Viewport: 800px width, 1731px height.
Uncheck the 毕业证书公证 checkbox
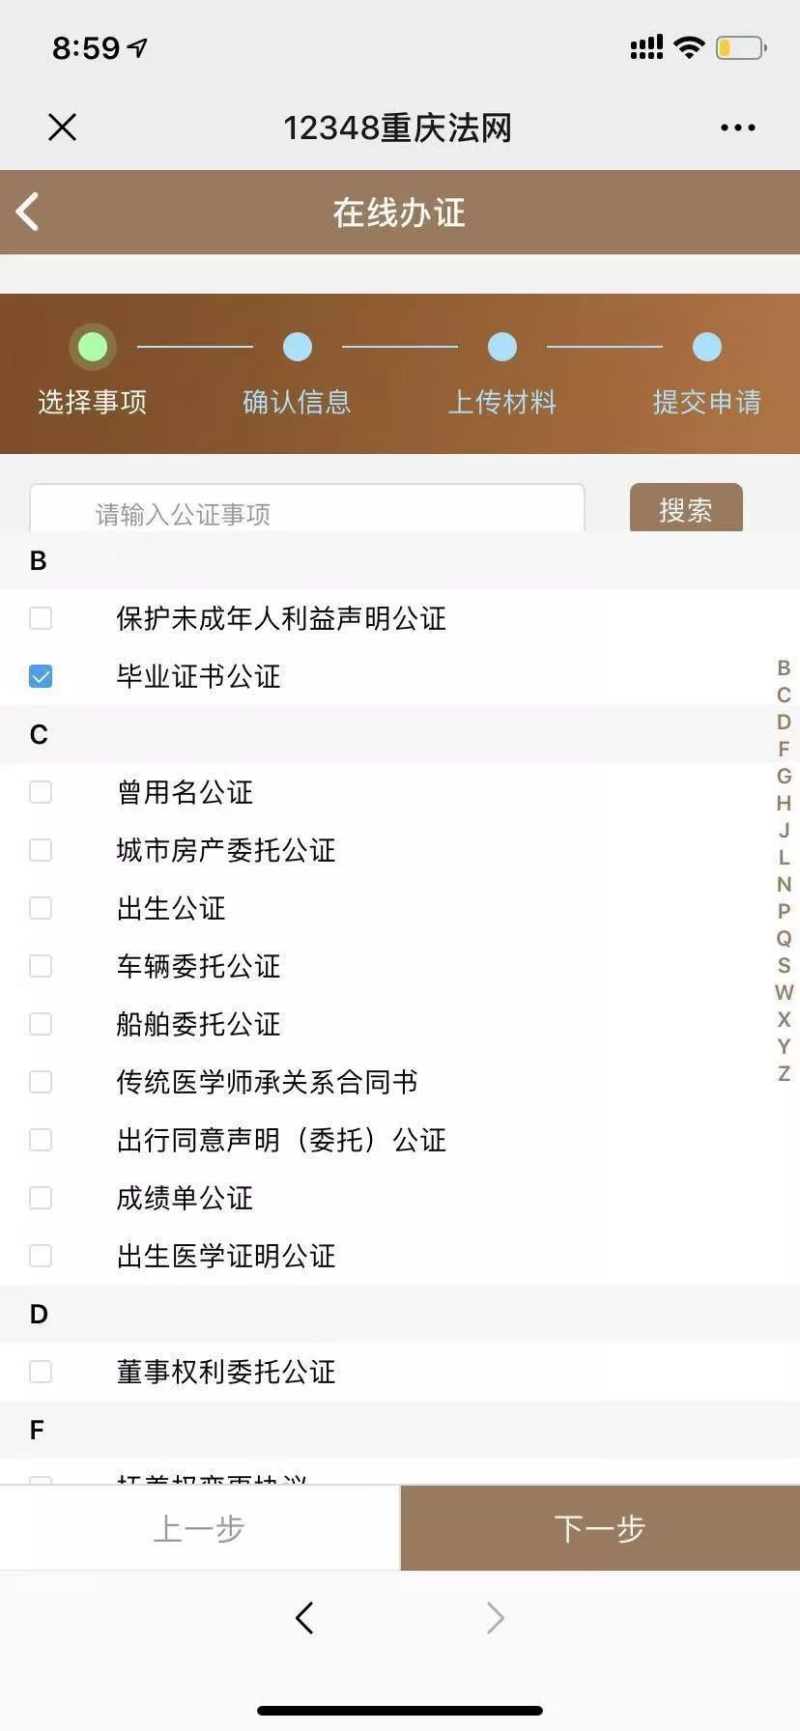click(41, 677)
